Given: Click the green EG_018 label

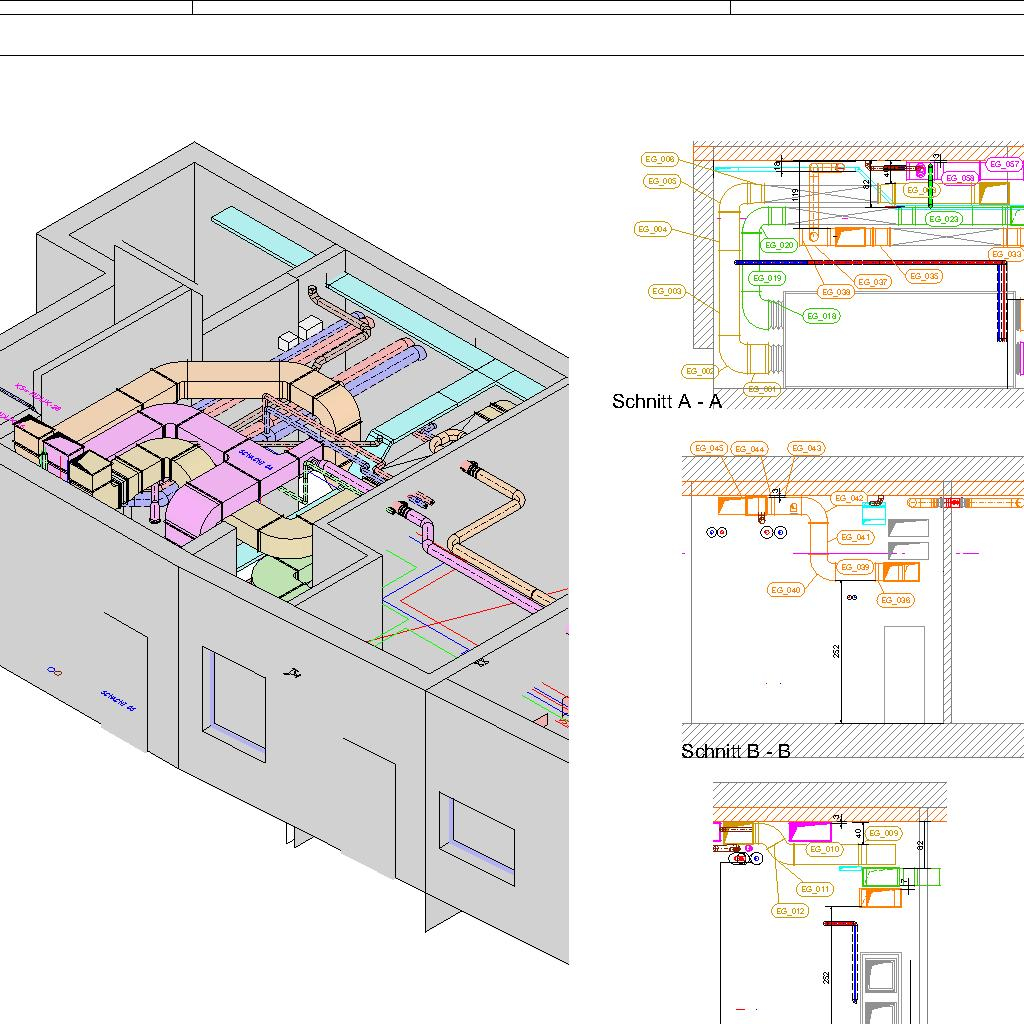Looking at the screenshot, I should point(822,316).
